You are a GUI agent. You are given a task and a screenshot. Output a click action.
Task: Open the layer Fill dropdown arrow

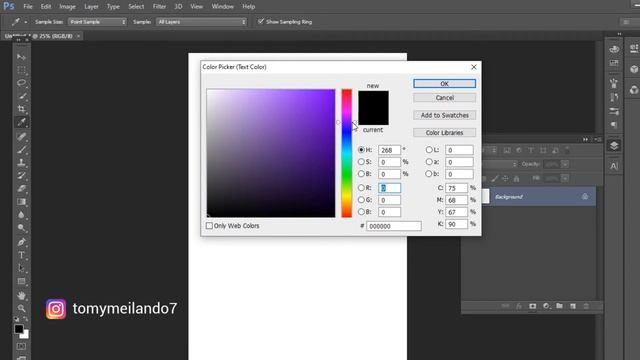click(565, 178)
